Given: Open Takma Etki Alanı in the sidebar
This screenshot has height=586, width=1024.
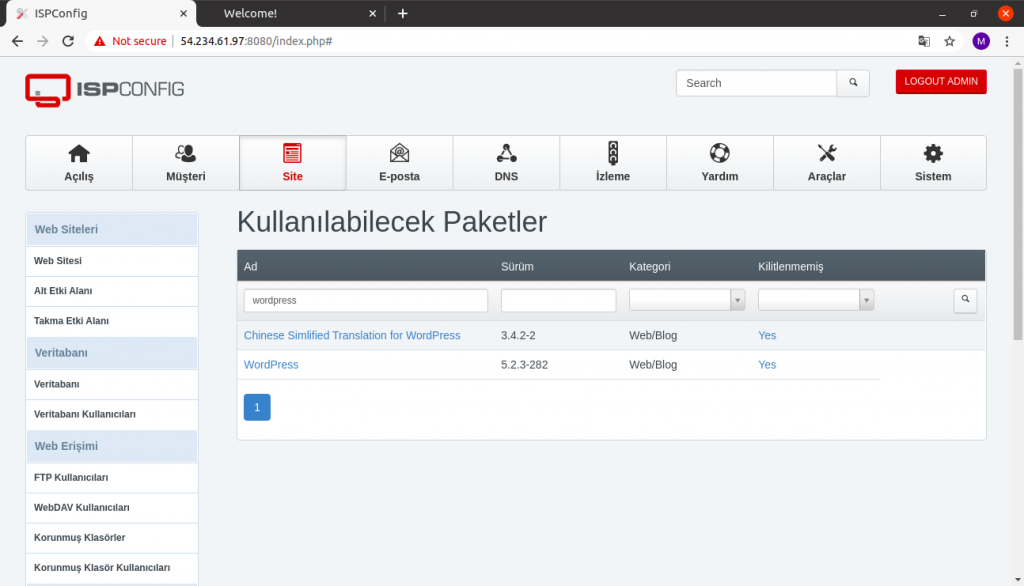Looking at the screenshot, I should 112,321.
